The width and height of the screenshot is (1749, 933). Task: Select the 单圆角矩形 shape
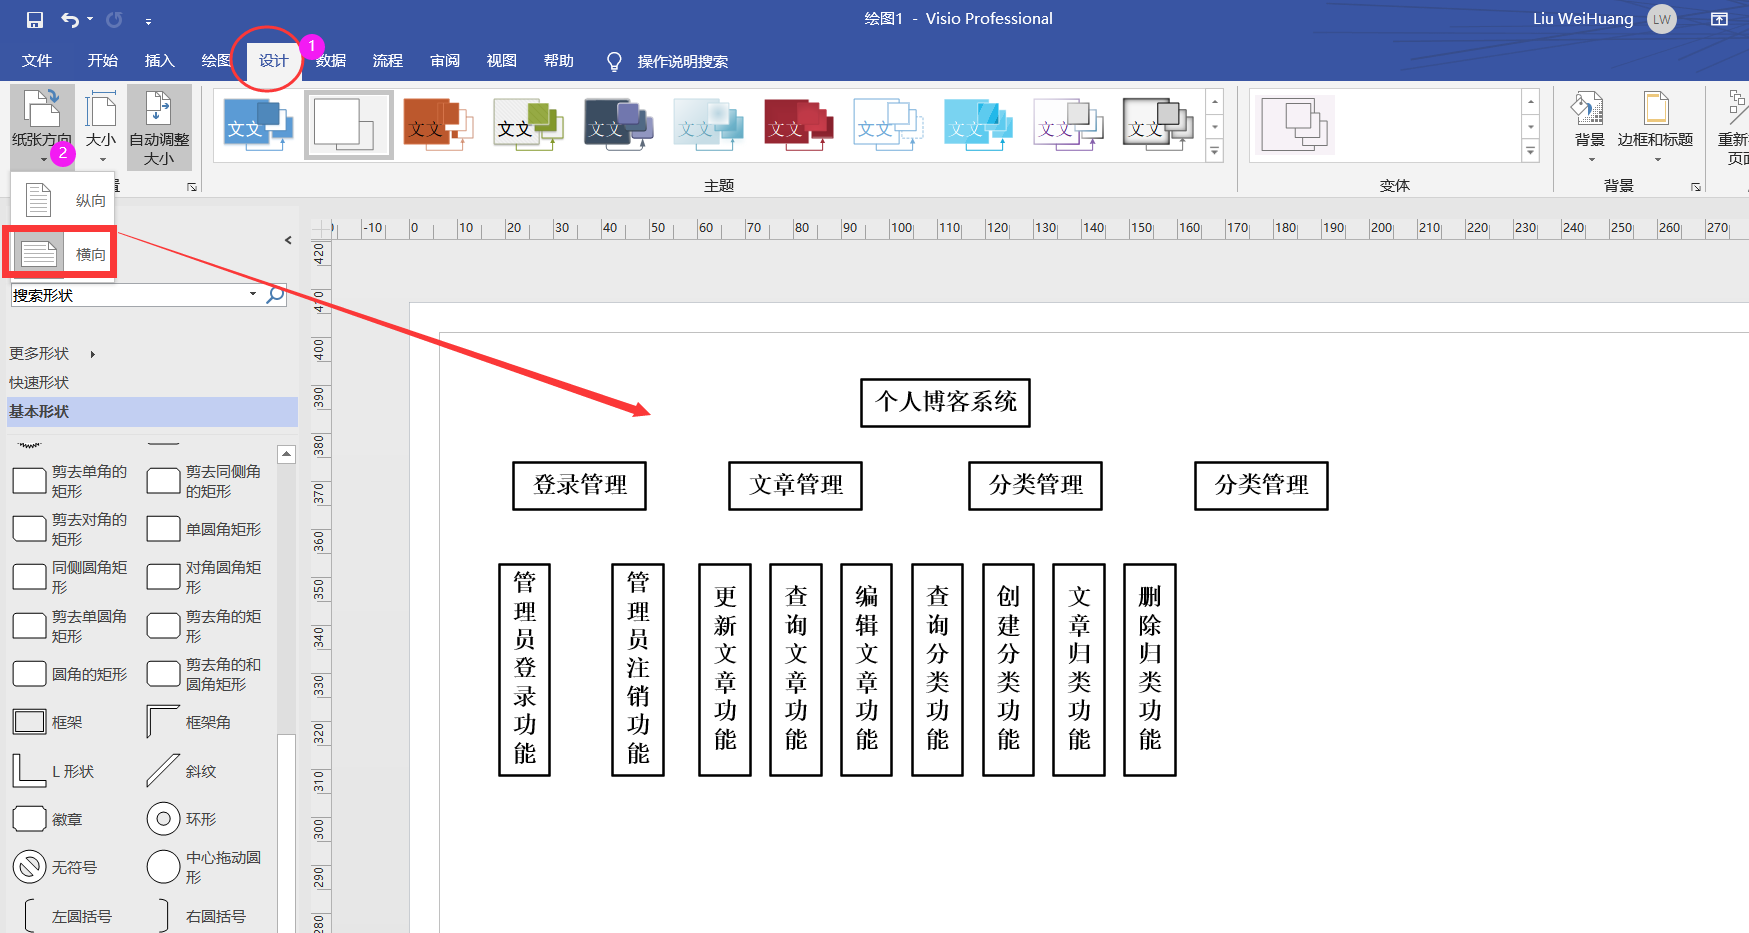pos(163,528)
